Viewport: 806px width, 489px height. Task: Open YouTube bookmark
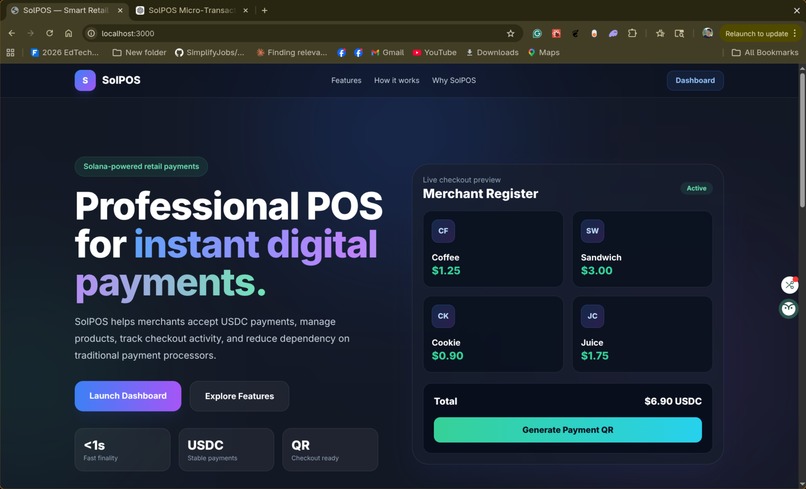tap(434, 52)
